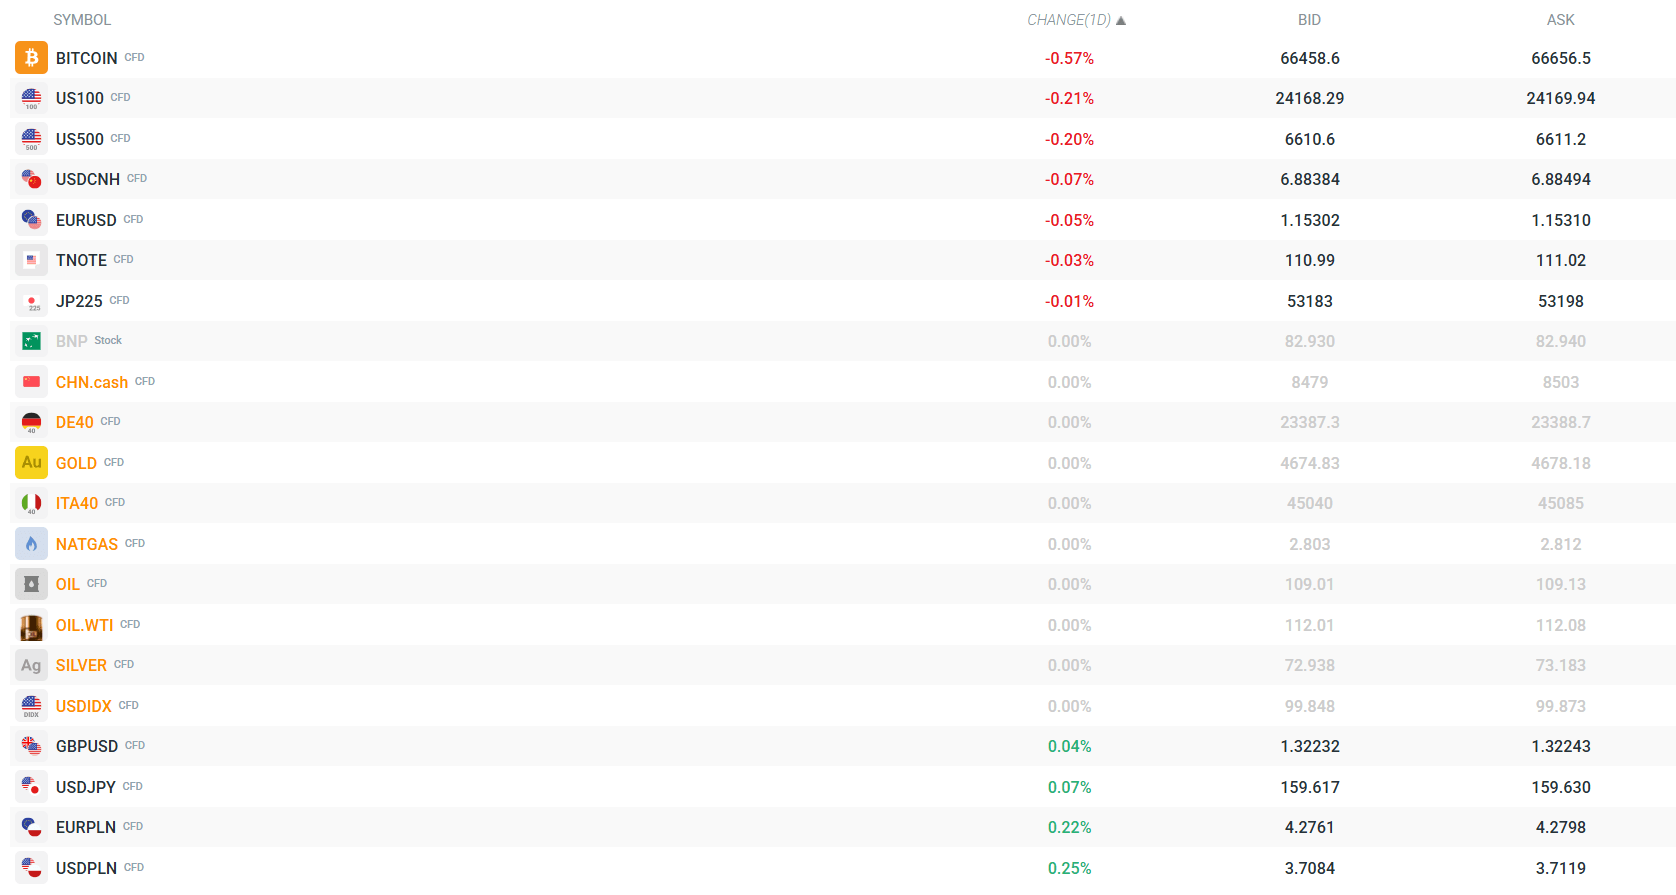Select the EURUSD row name
1676x895 pixels.
[x=86, y=220]
